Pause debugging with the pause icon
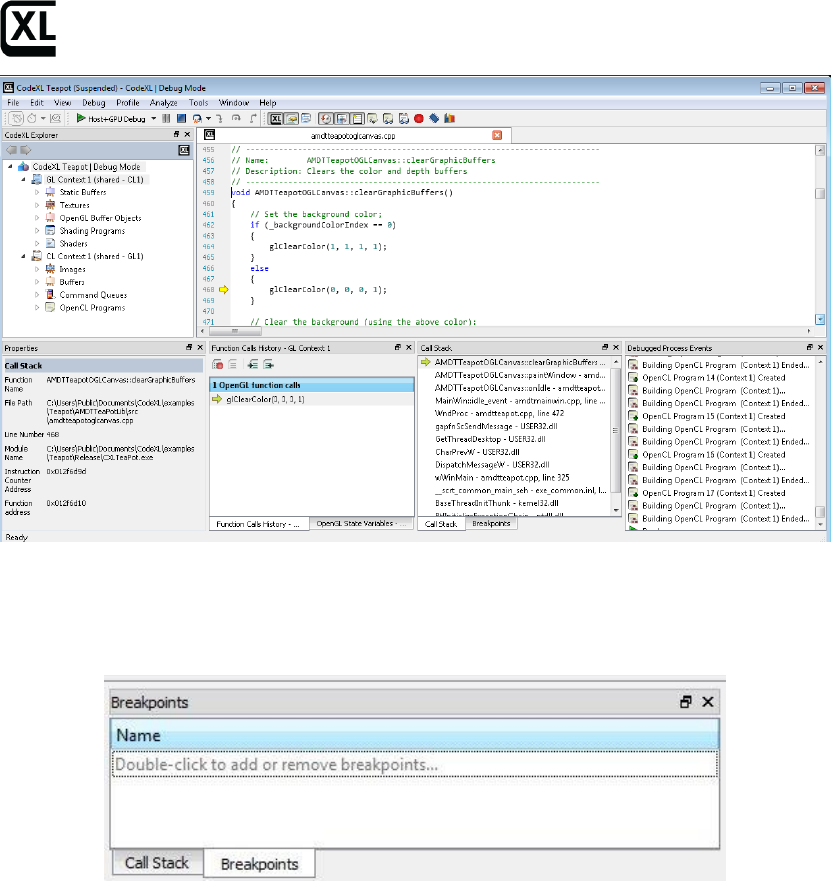This screenshot has height=881, width=831. (x=166, y=119)
